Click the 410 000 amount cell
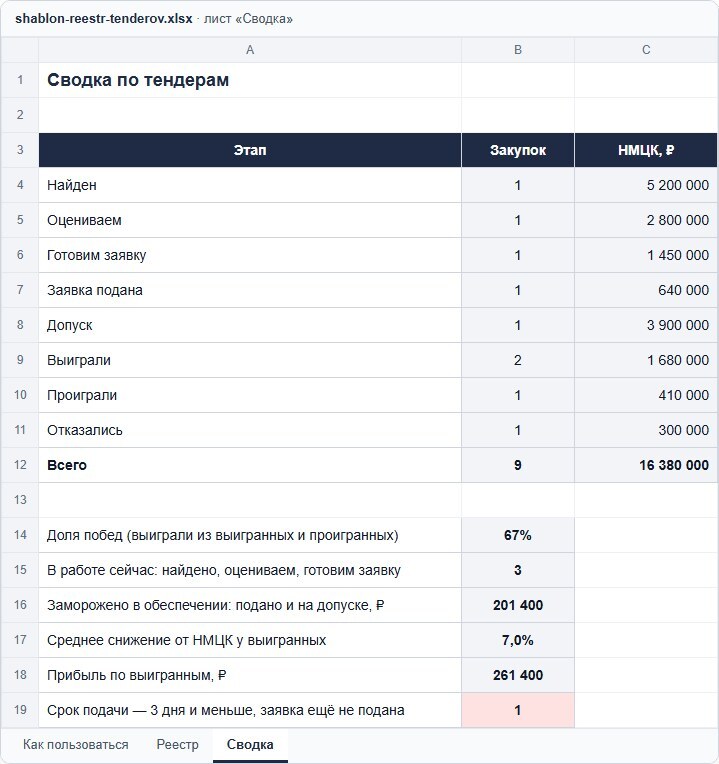 pos(646,395)
